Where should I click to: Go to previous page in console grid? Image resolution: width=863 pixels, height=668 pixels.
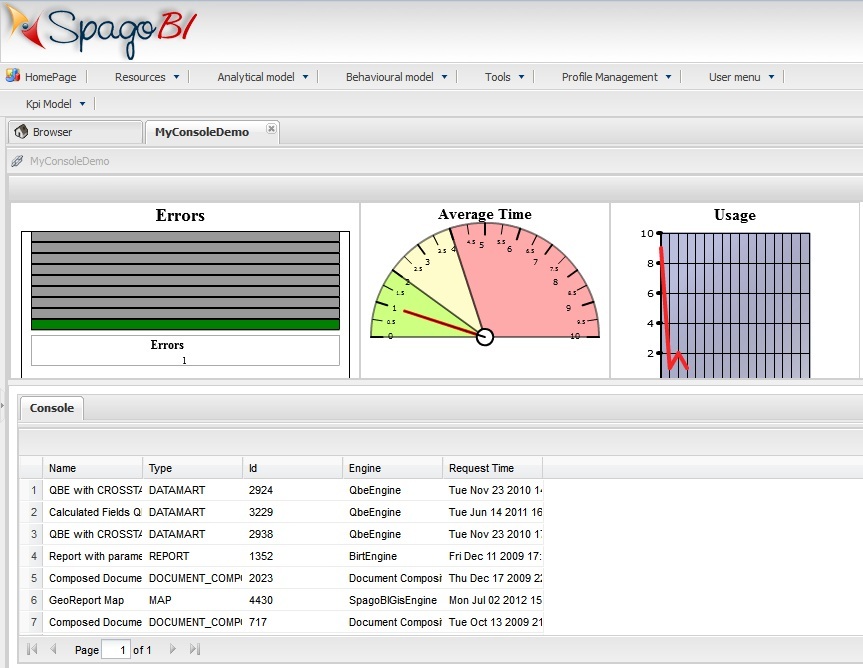[x=53, y=650]
